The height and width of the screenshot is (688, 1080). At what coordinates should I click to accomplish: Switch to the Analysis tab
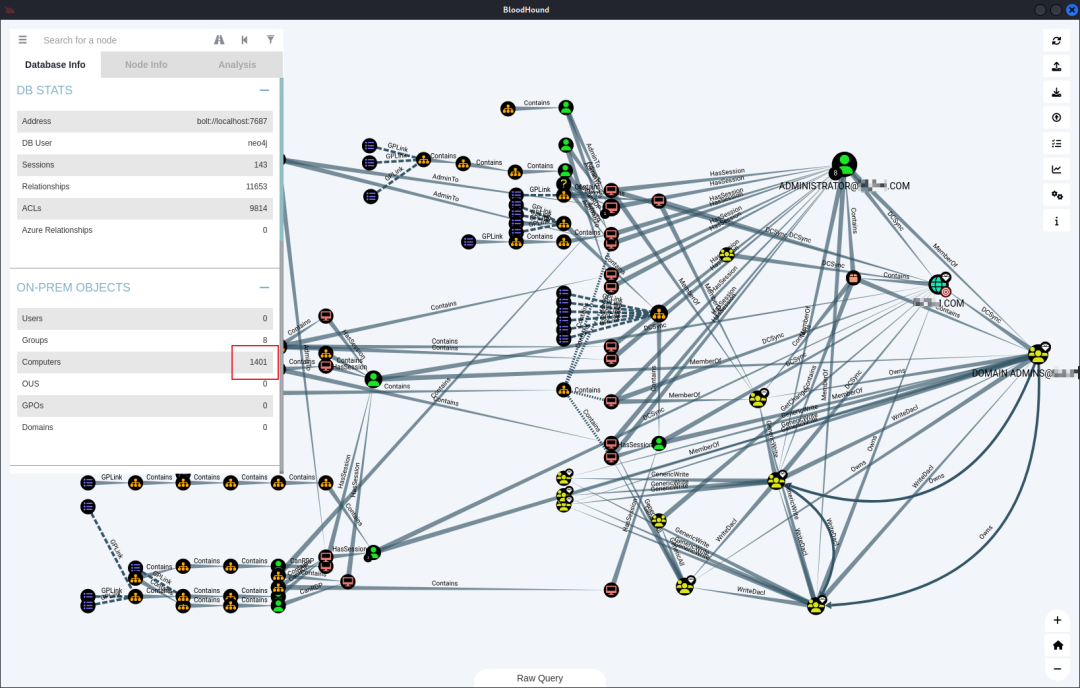click(x=237, y=65)
